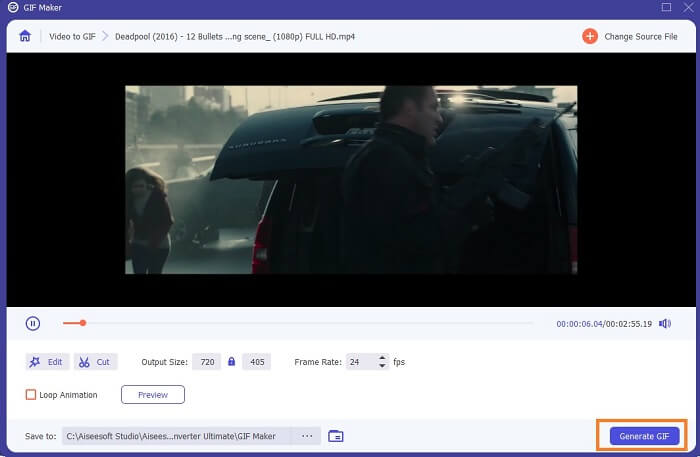Screen dimensions: 700x457
Task: Click the output height field 405
Action: 257,361
